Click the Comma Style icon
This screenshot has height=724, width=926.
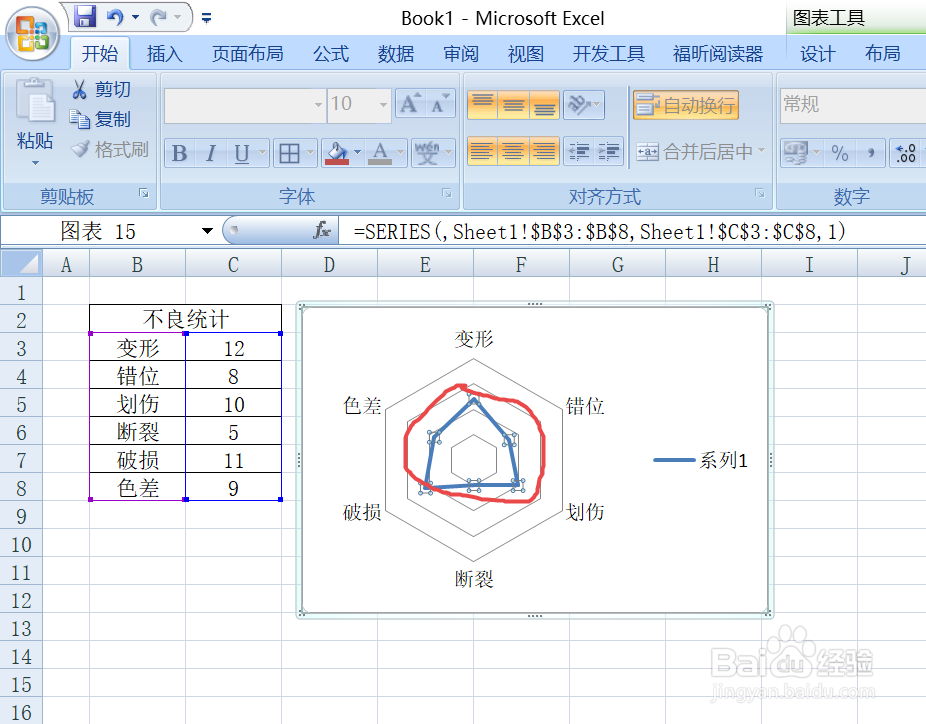(871, 153)
